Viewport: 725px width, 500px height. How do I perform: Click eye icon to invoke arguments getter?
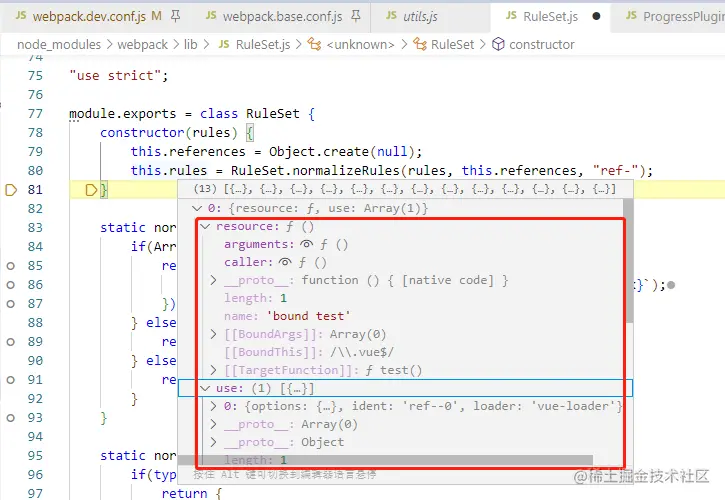[x=306, y=244]
